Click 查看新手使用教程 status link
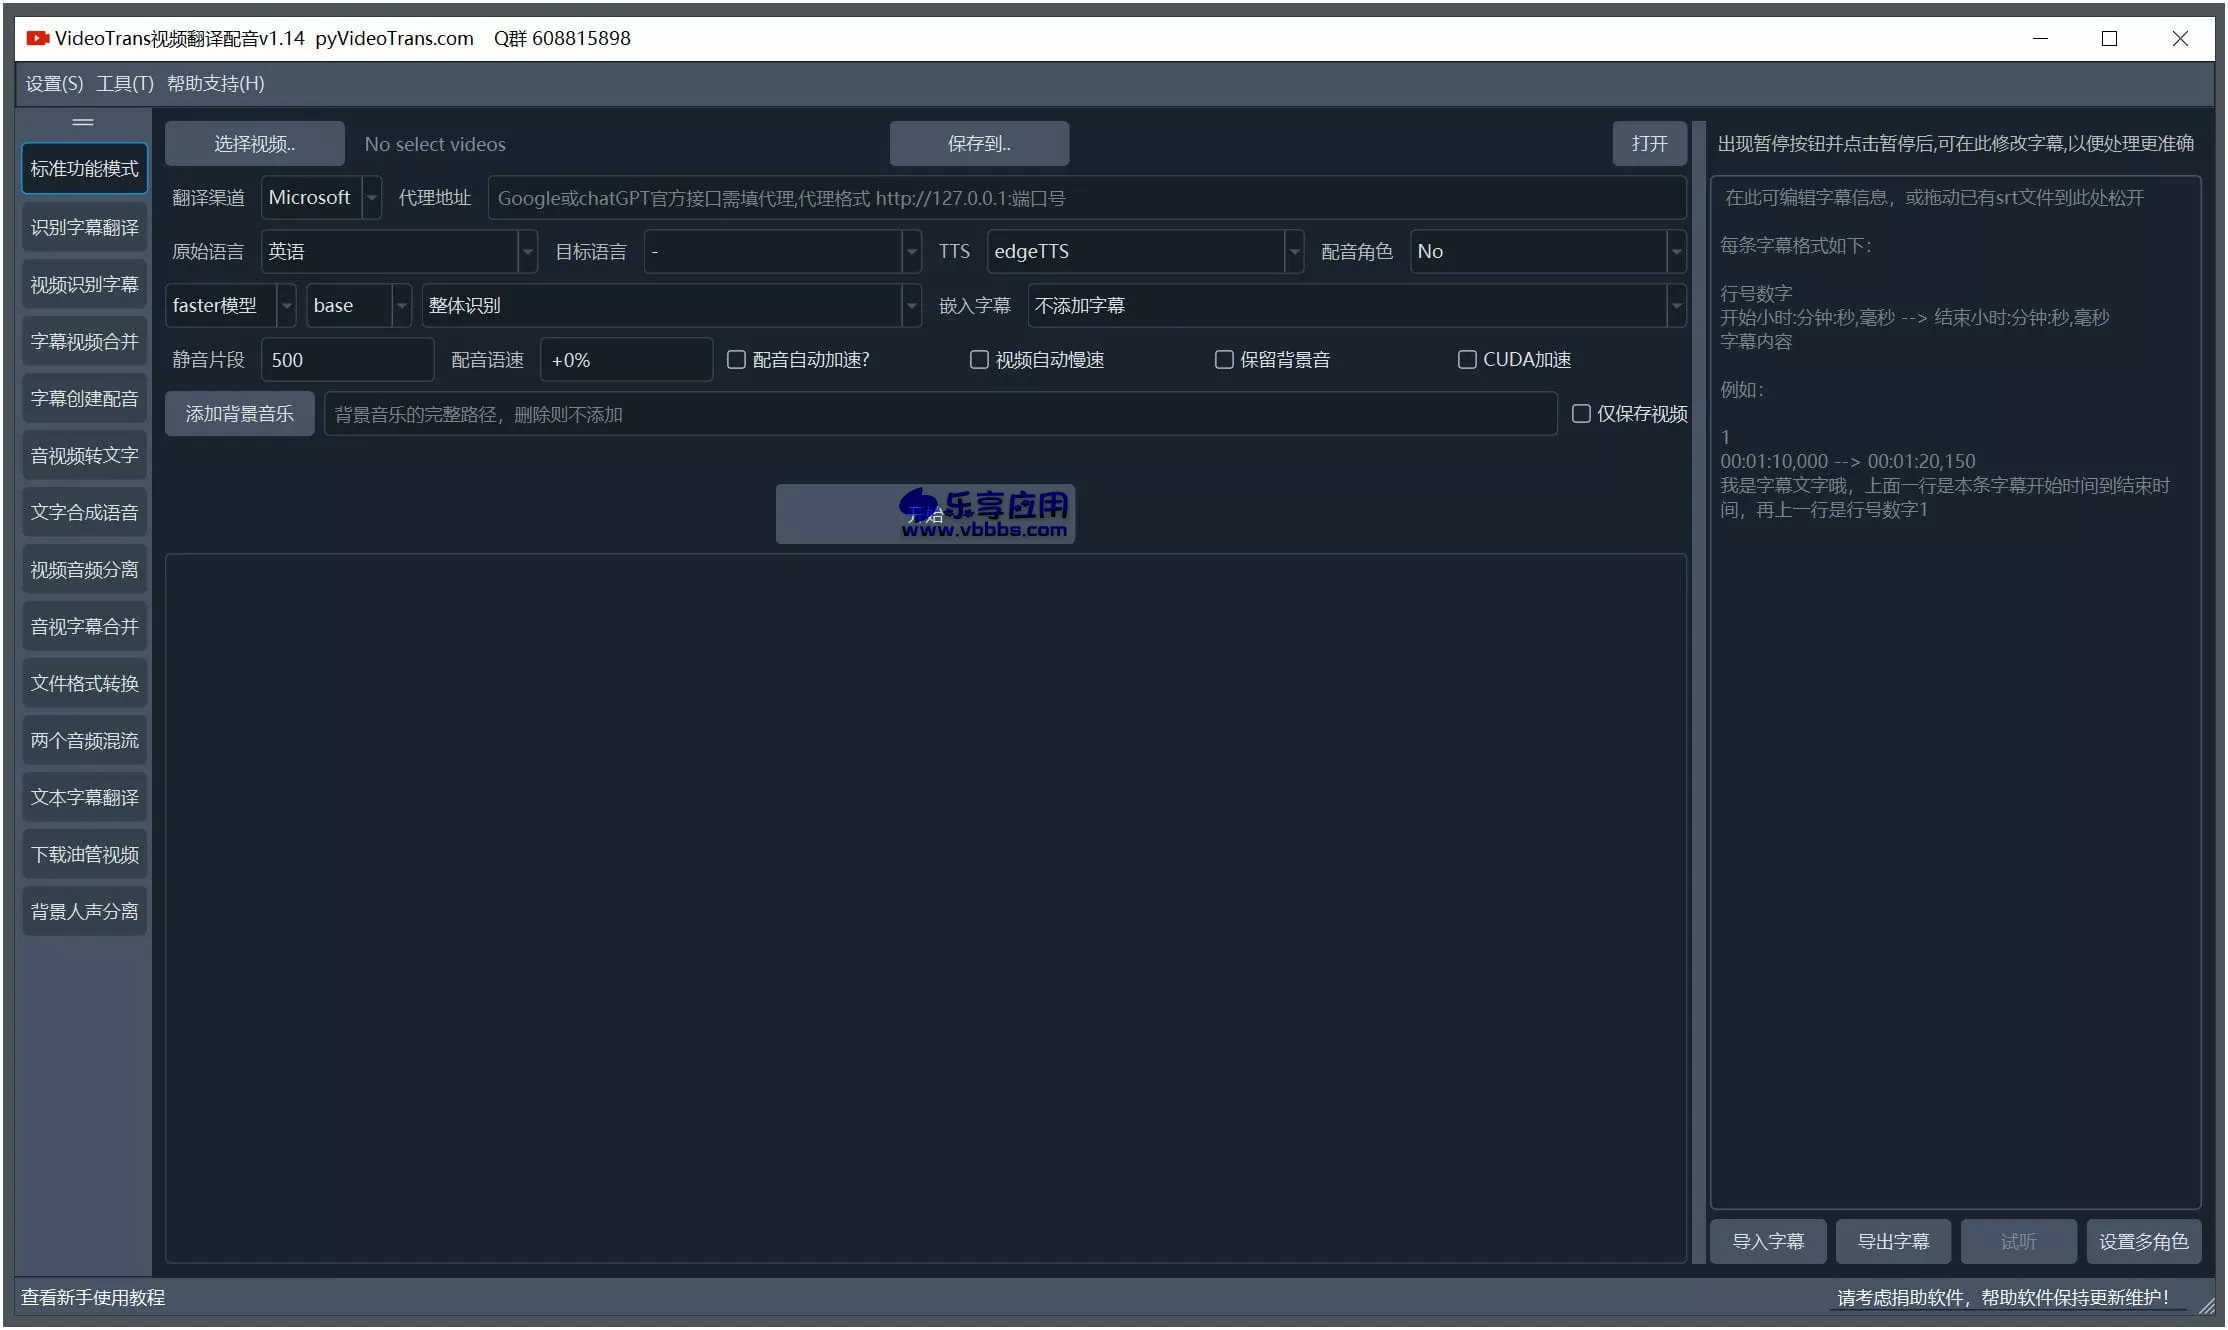Viewport: 2228px width, 1330px height. tap(93, 1298)
